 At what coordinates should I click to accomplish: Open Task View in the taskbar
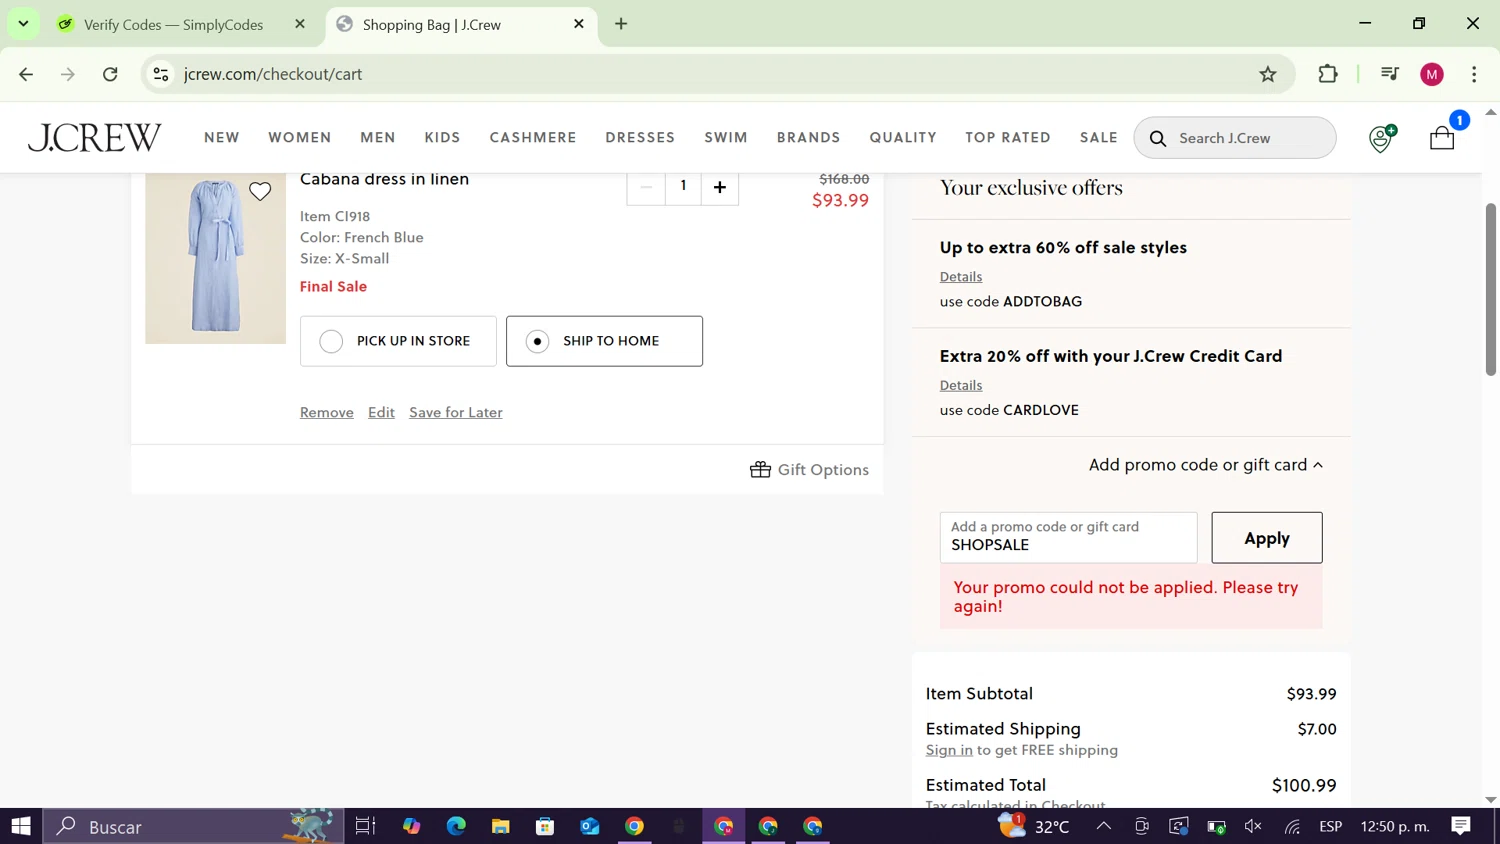pyautogui.click(x=365, y=826)
